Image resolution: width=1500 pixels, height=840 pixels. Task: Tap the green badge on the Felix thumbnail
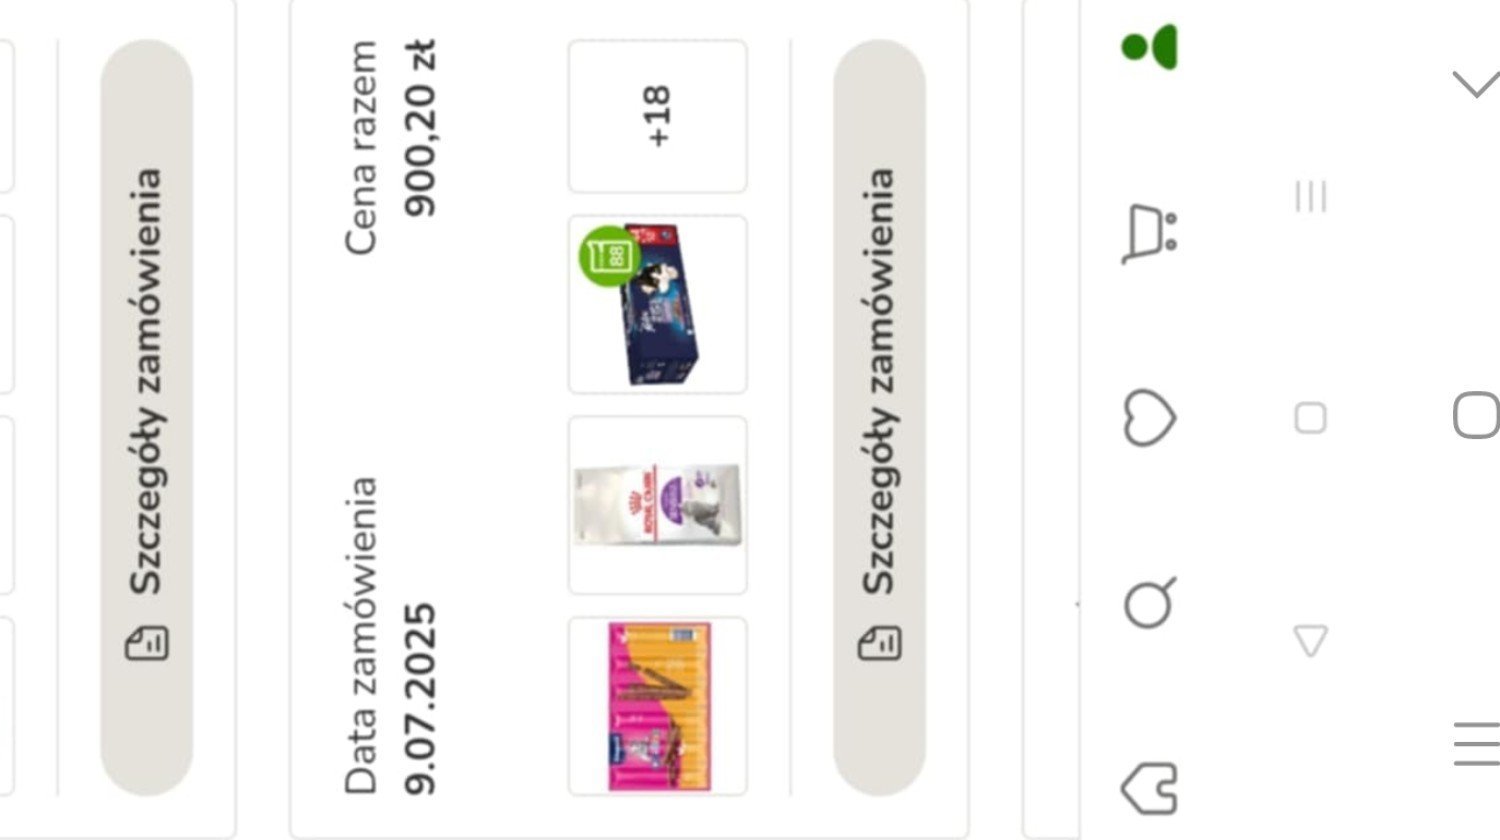[608, 257]
